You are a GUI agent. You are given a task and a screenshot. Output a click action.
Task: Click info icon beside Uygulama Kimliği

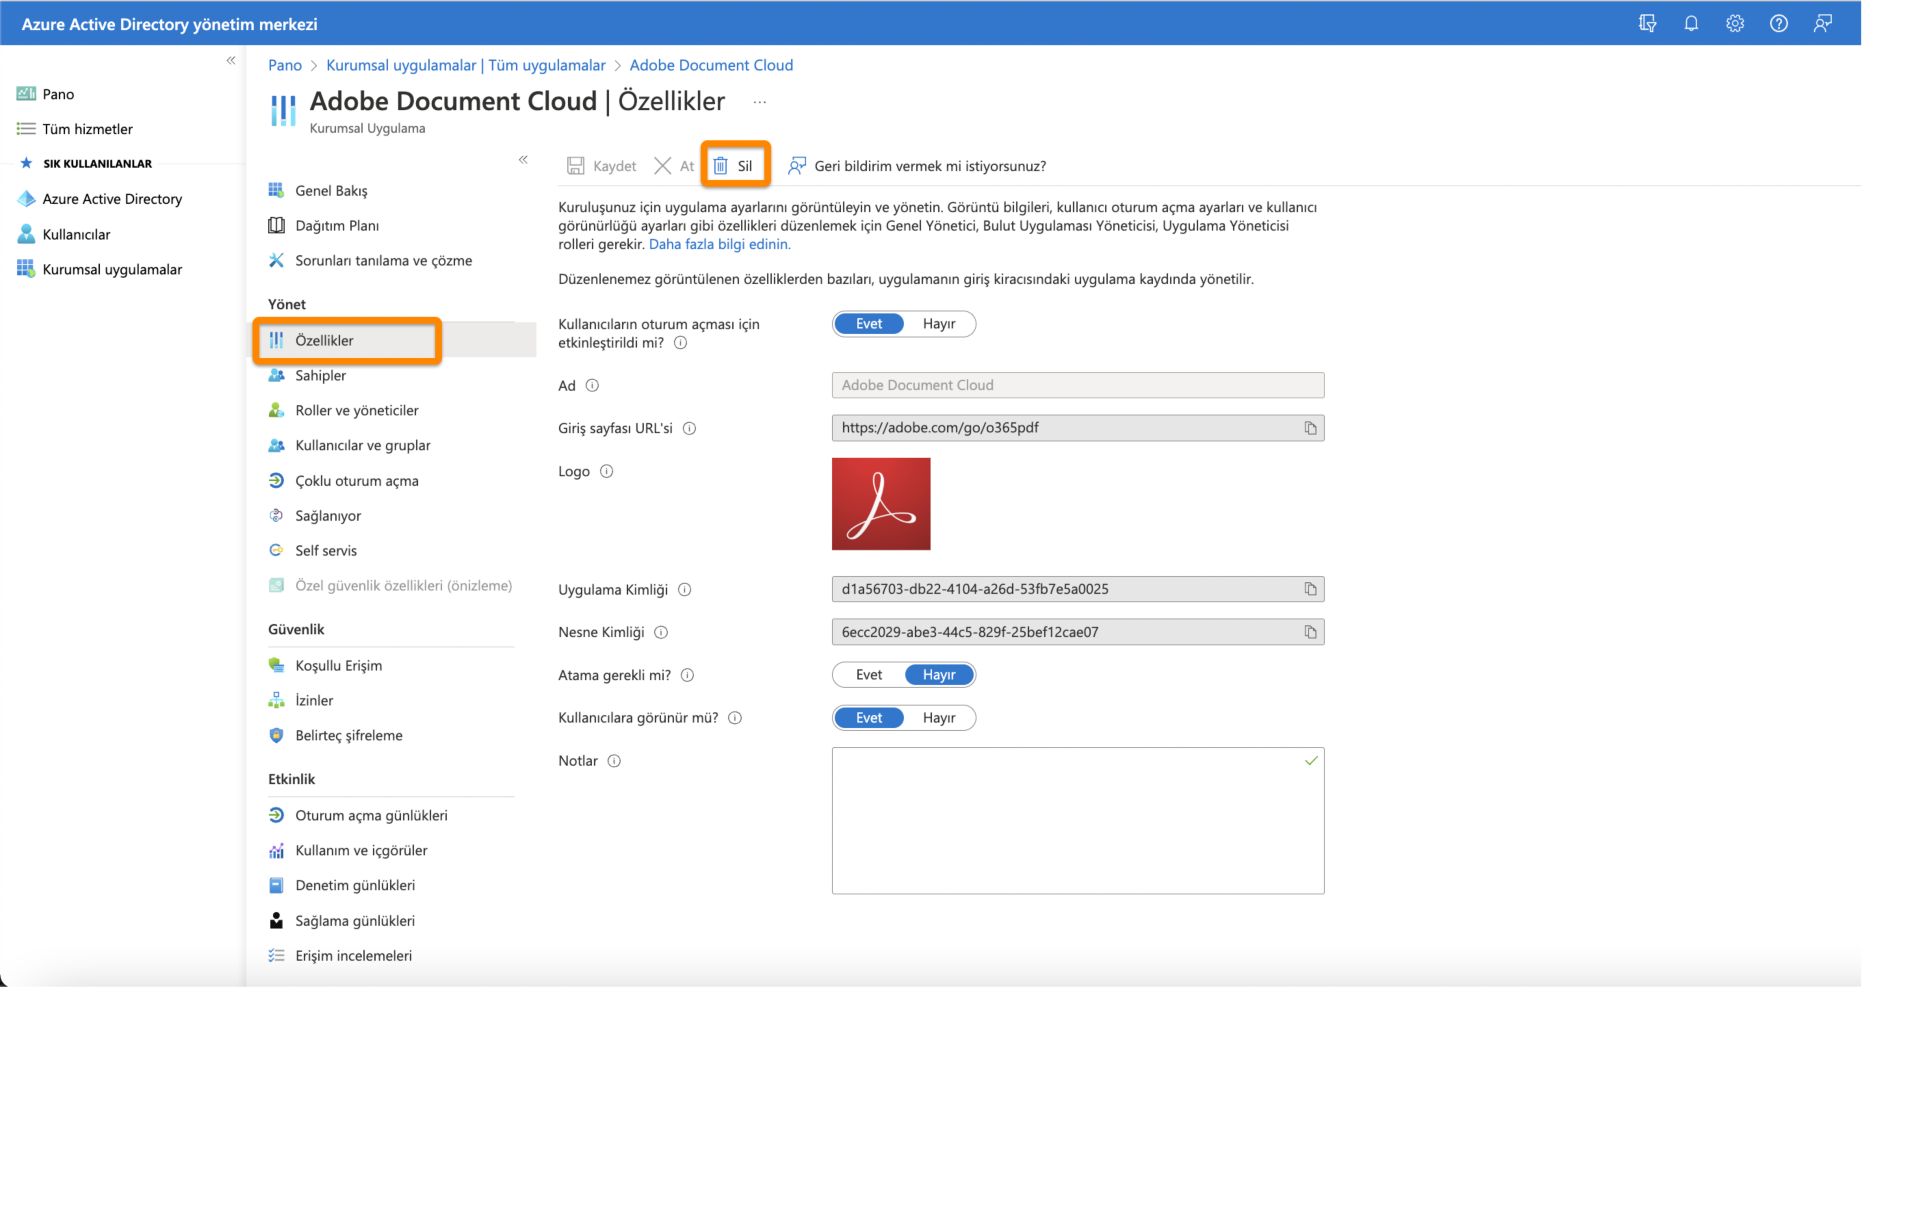685,589
